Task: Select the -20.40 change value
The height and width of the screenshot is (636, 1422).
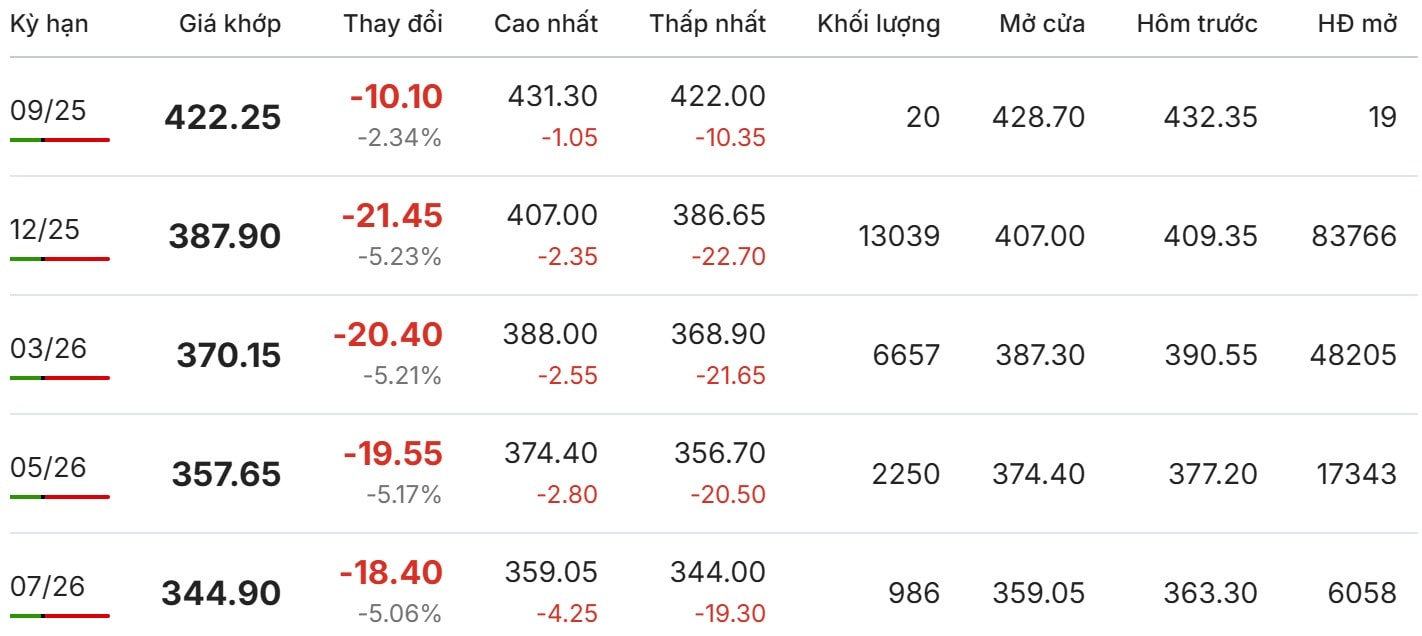Action: click(x=388, y=334)
